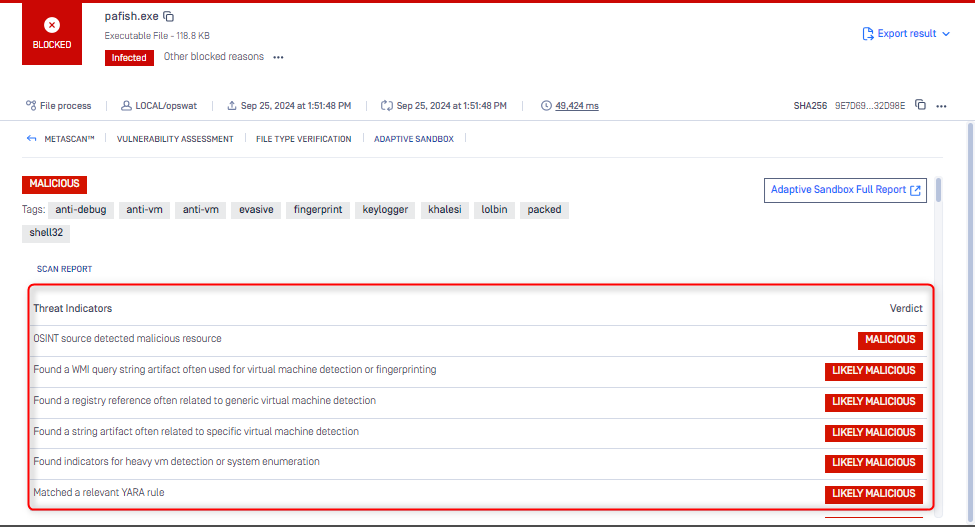Image resolution: width=975 pixels, height=527 pixels.
Task: Select the shell32 tag
Action: click(x=46, y=233)
